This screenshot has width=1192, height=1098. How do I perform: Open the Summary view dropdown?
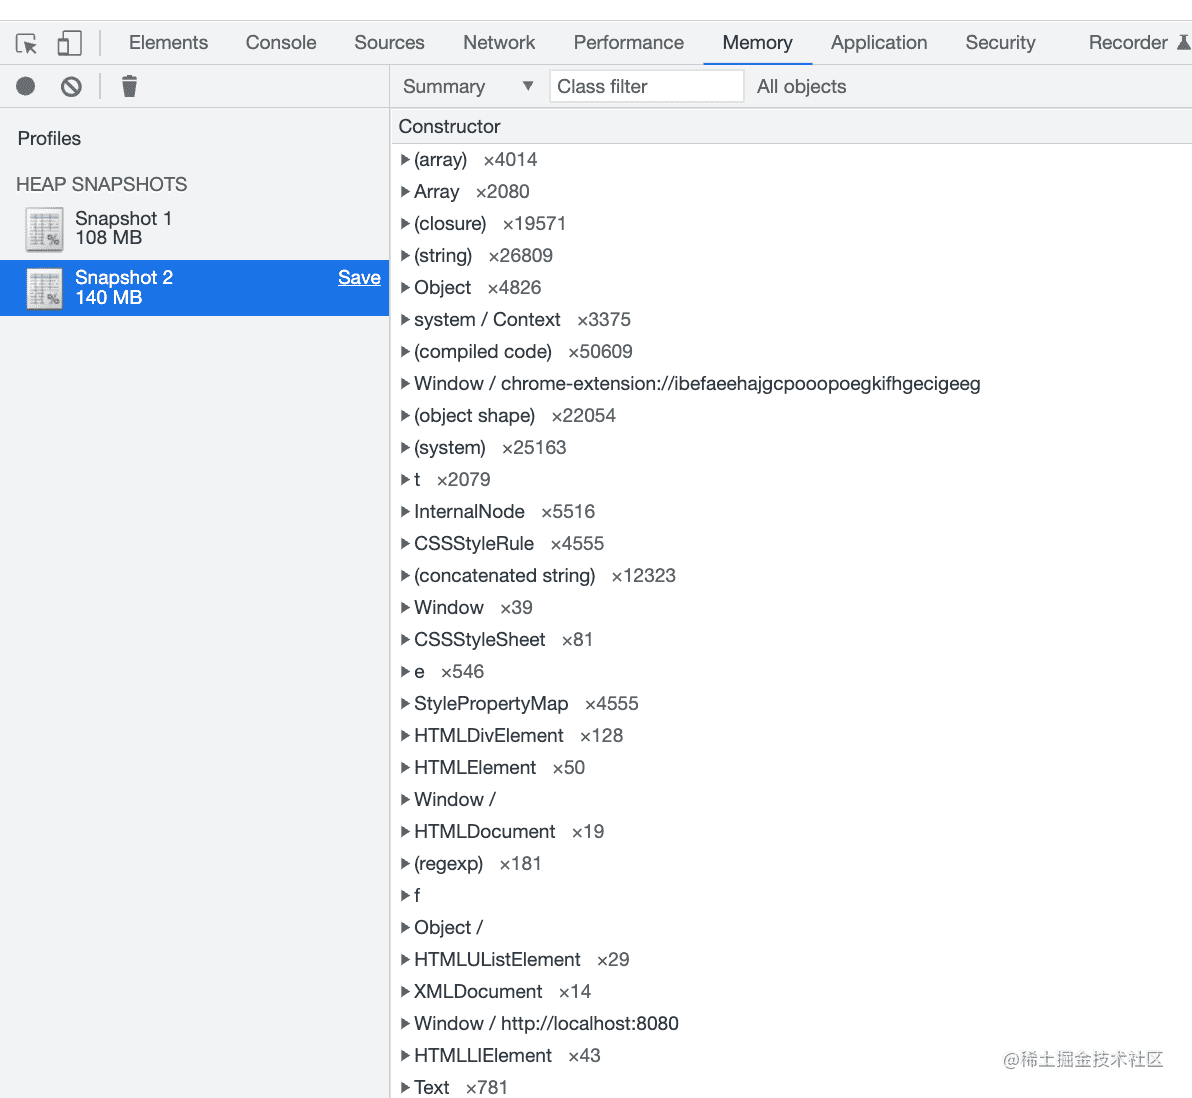tap(467, 87)
